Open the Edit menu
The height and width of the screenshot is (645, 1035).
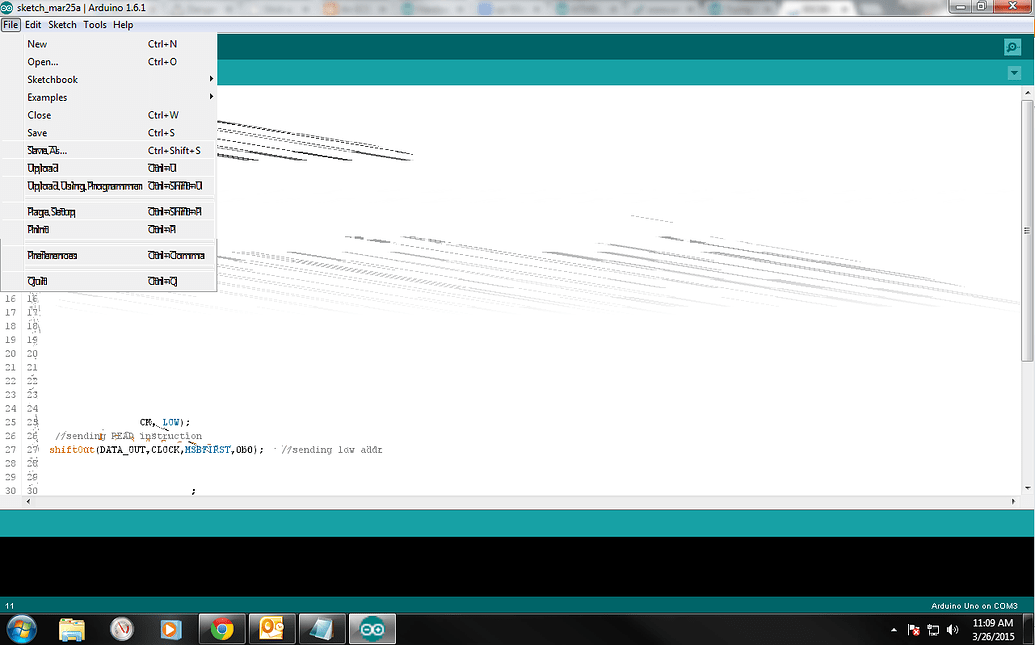pos(33,24)
